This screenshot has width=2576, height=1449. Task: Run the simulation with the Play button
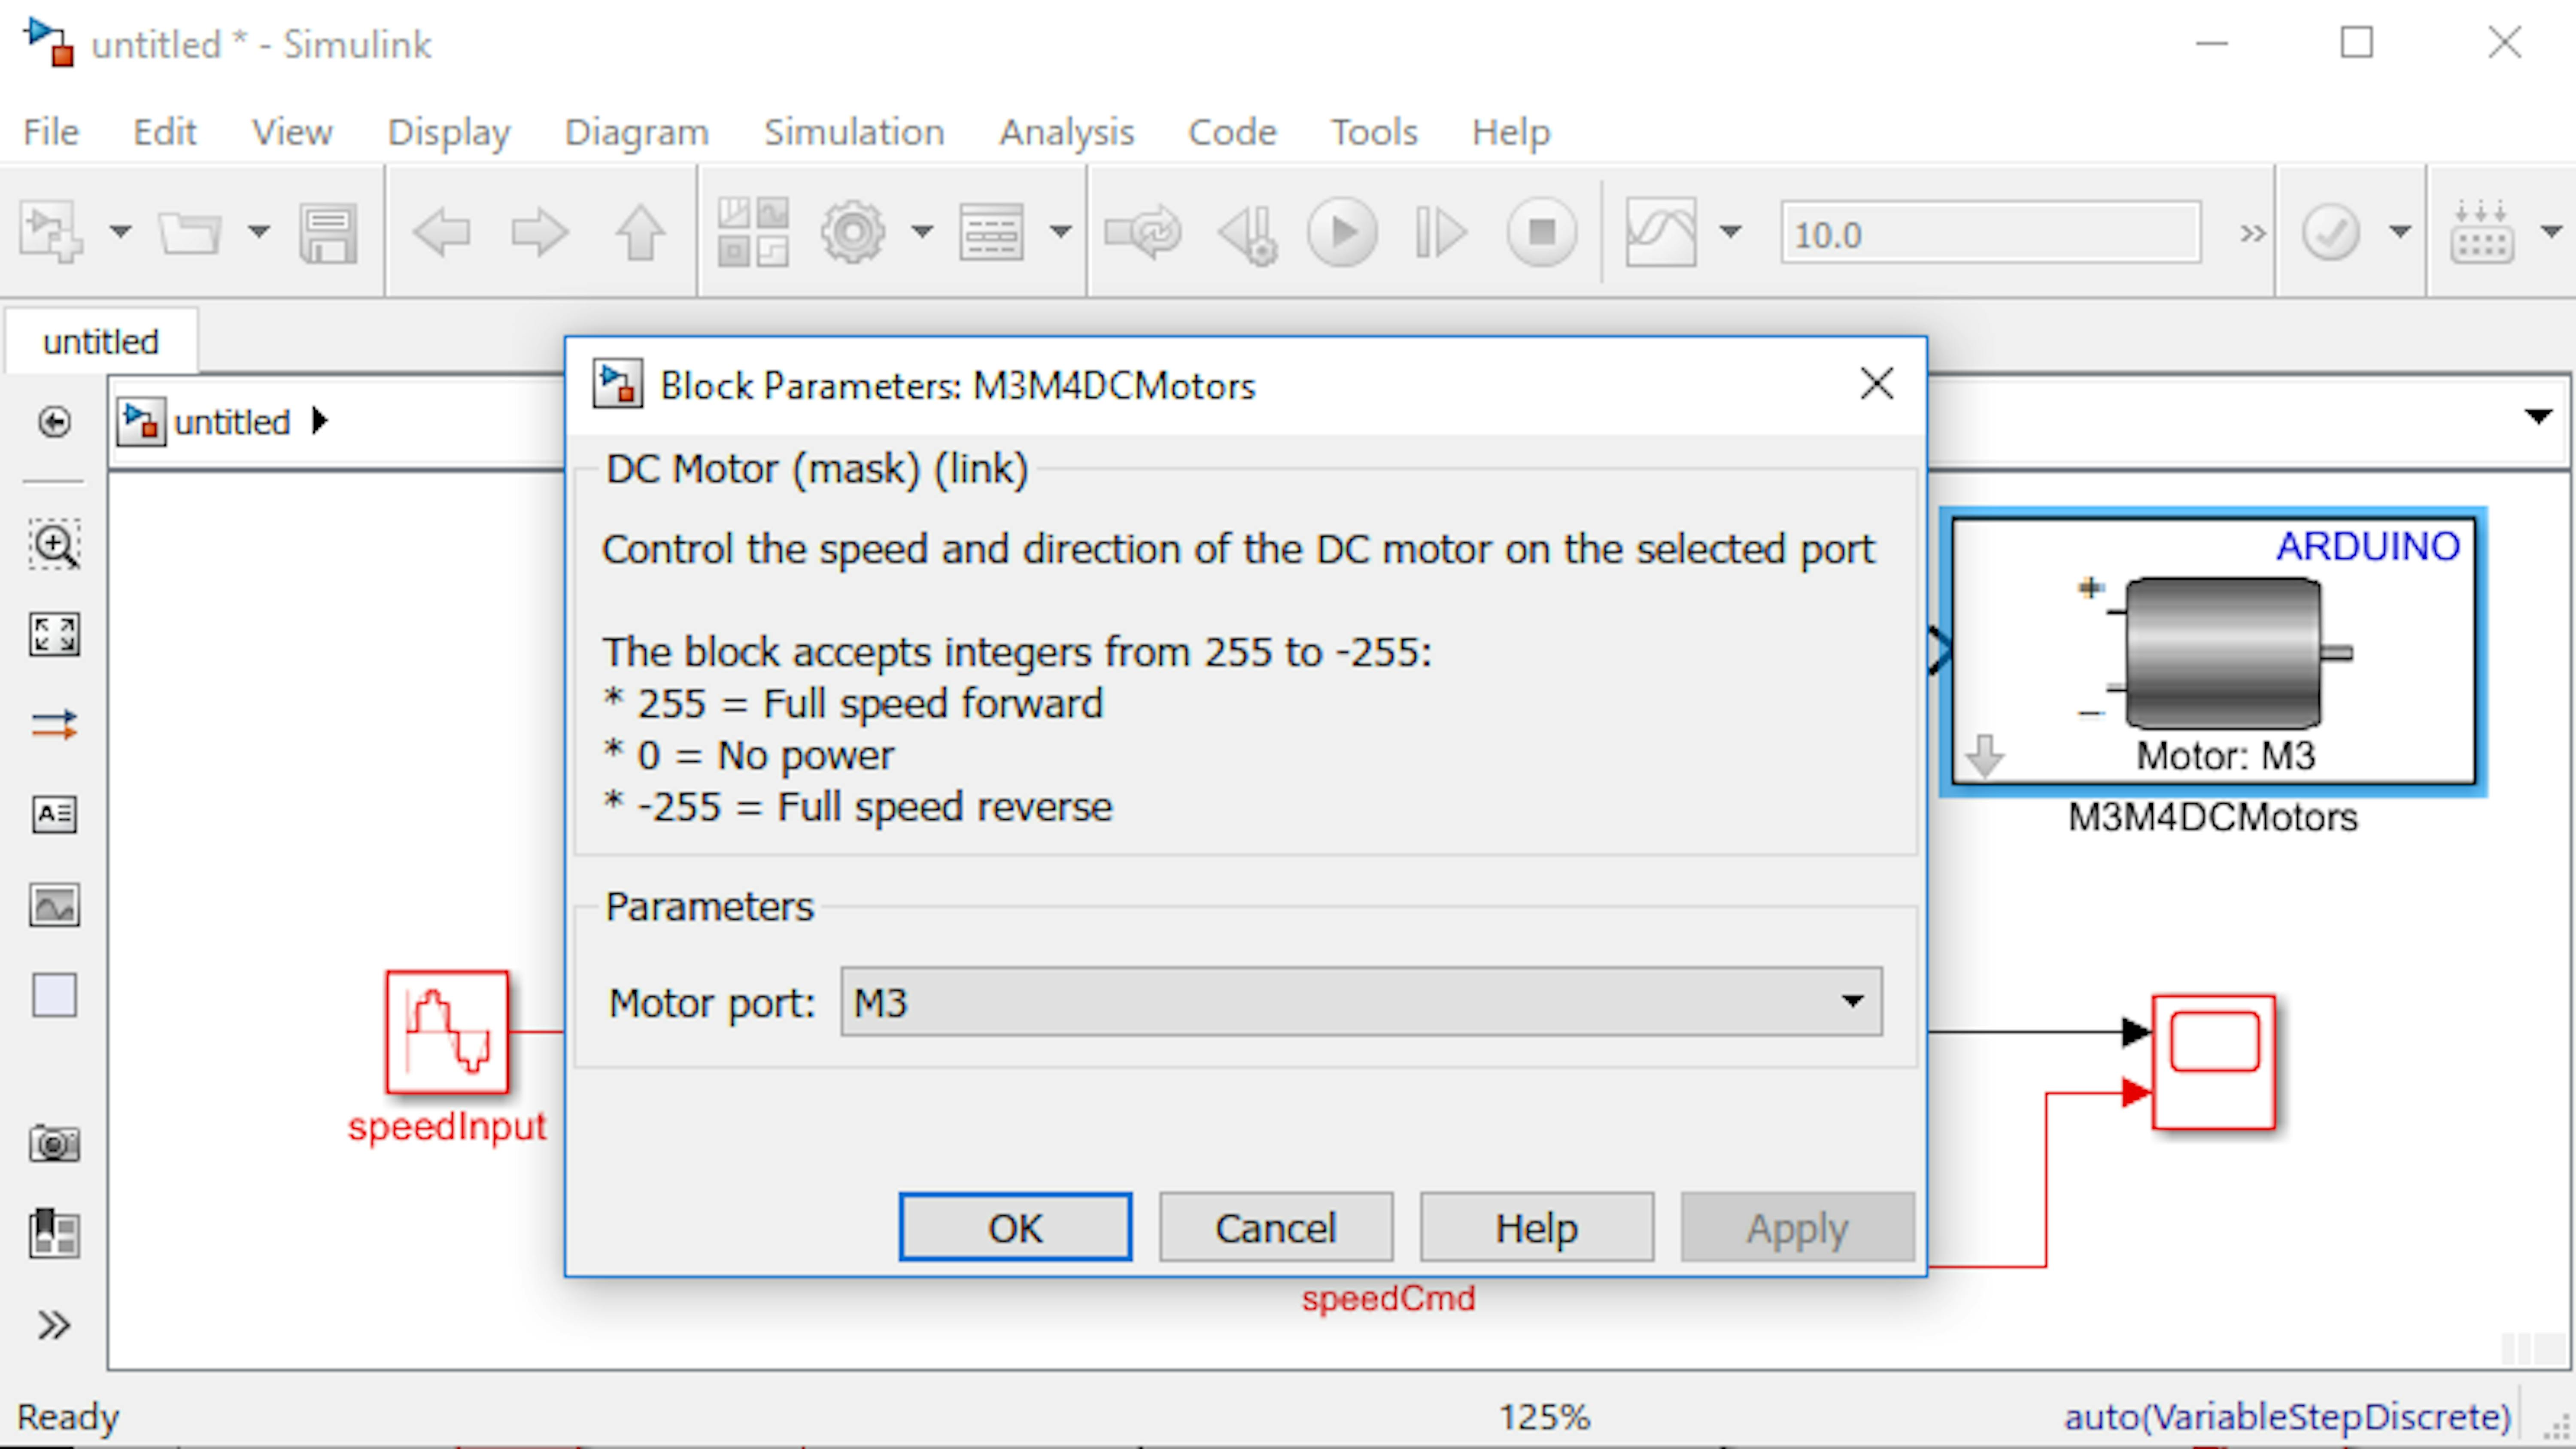click(x=1343, y=232)
